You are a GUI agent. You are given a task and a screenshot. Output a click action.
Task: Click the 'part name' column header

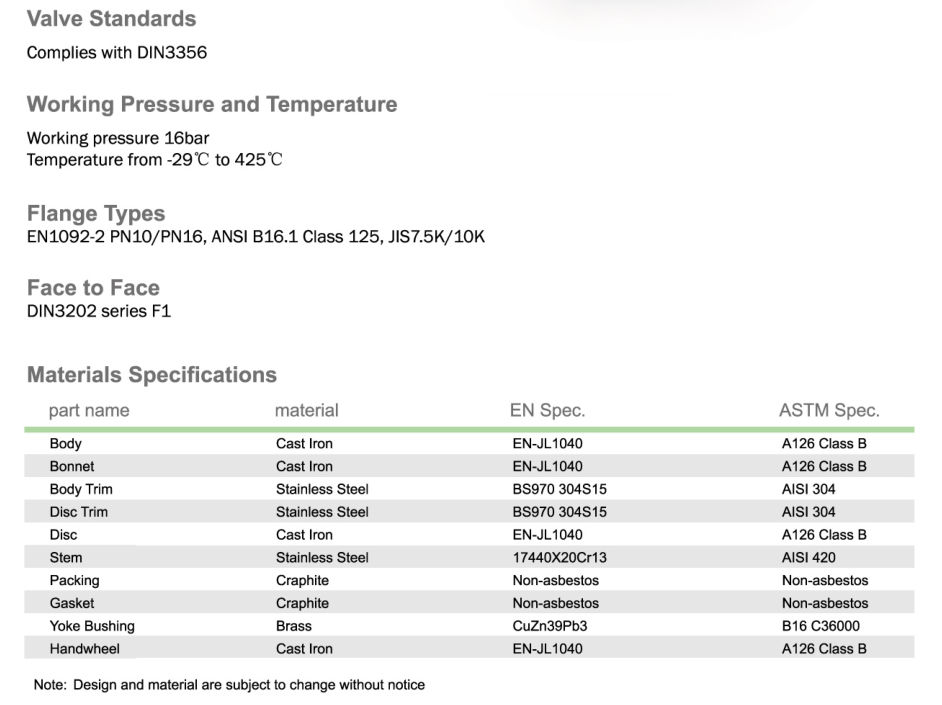89,410
